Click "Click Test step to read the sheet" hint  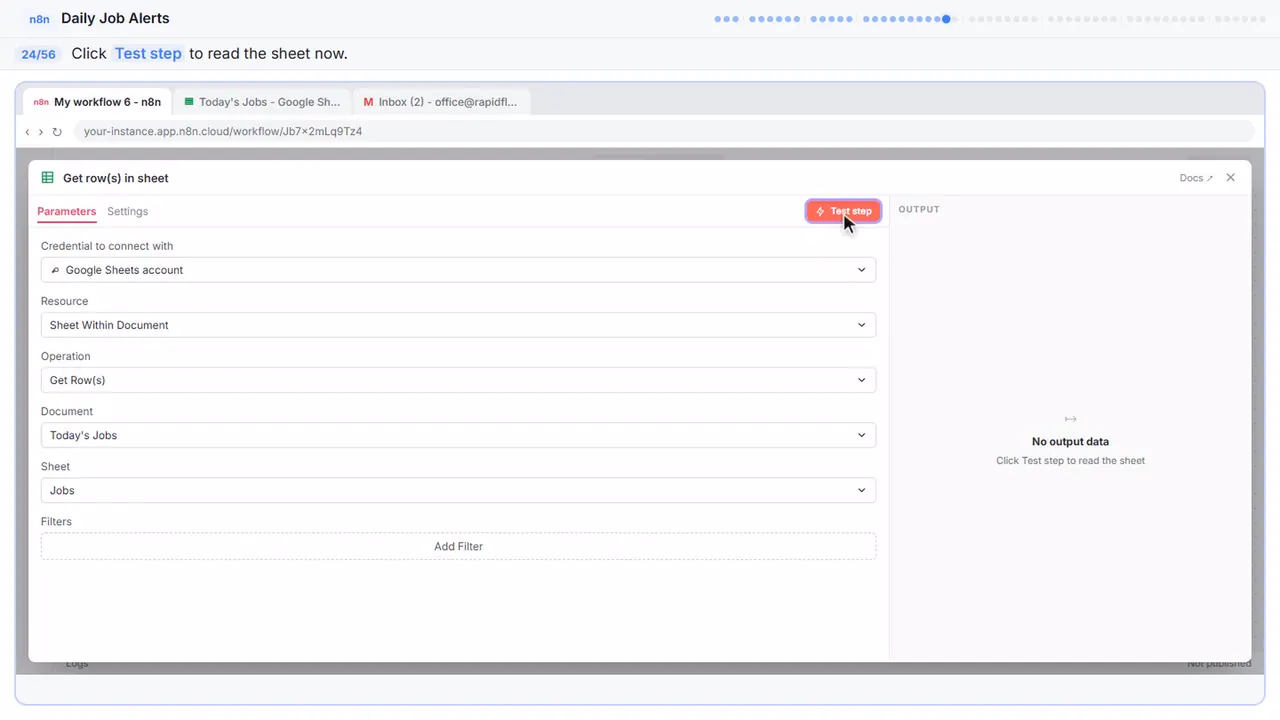(1070, 461)
